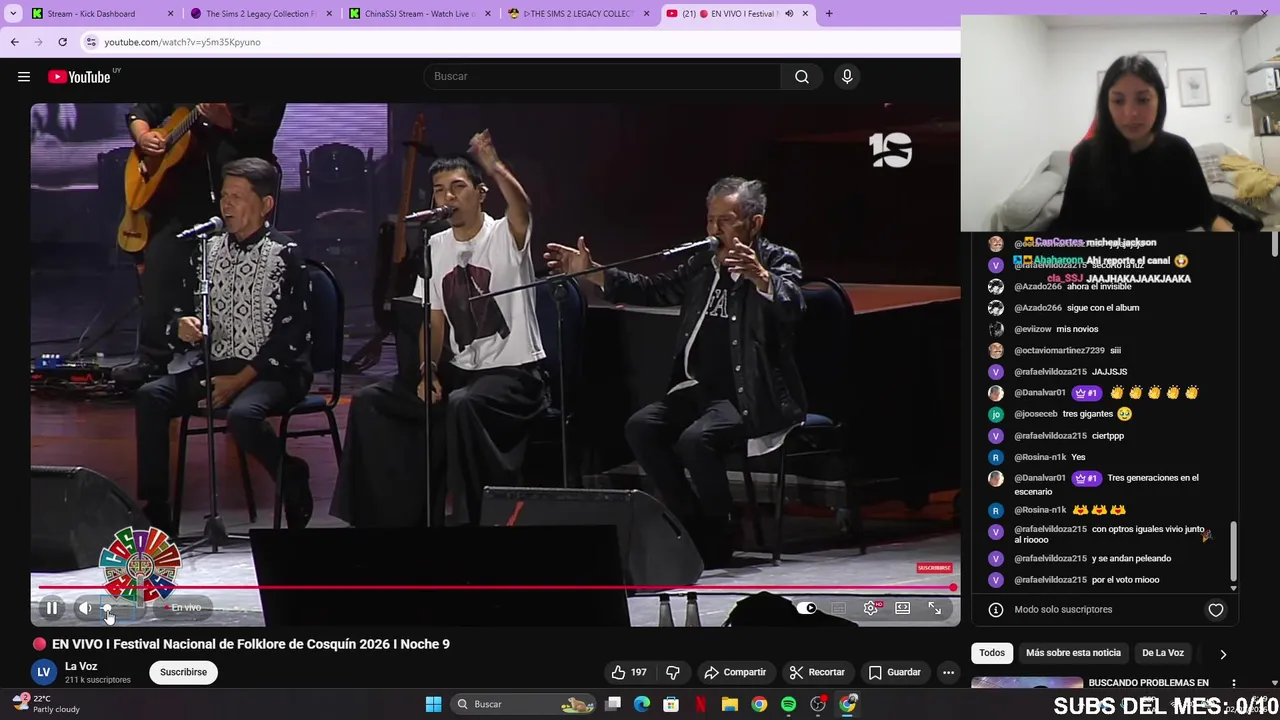Switch to 'THE SIMS 2 LEGACY COLLECT' tab
Screen dimensions: 1280x720
point(580,14)
